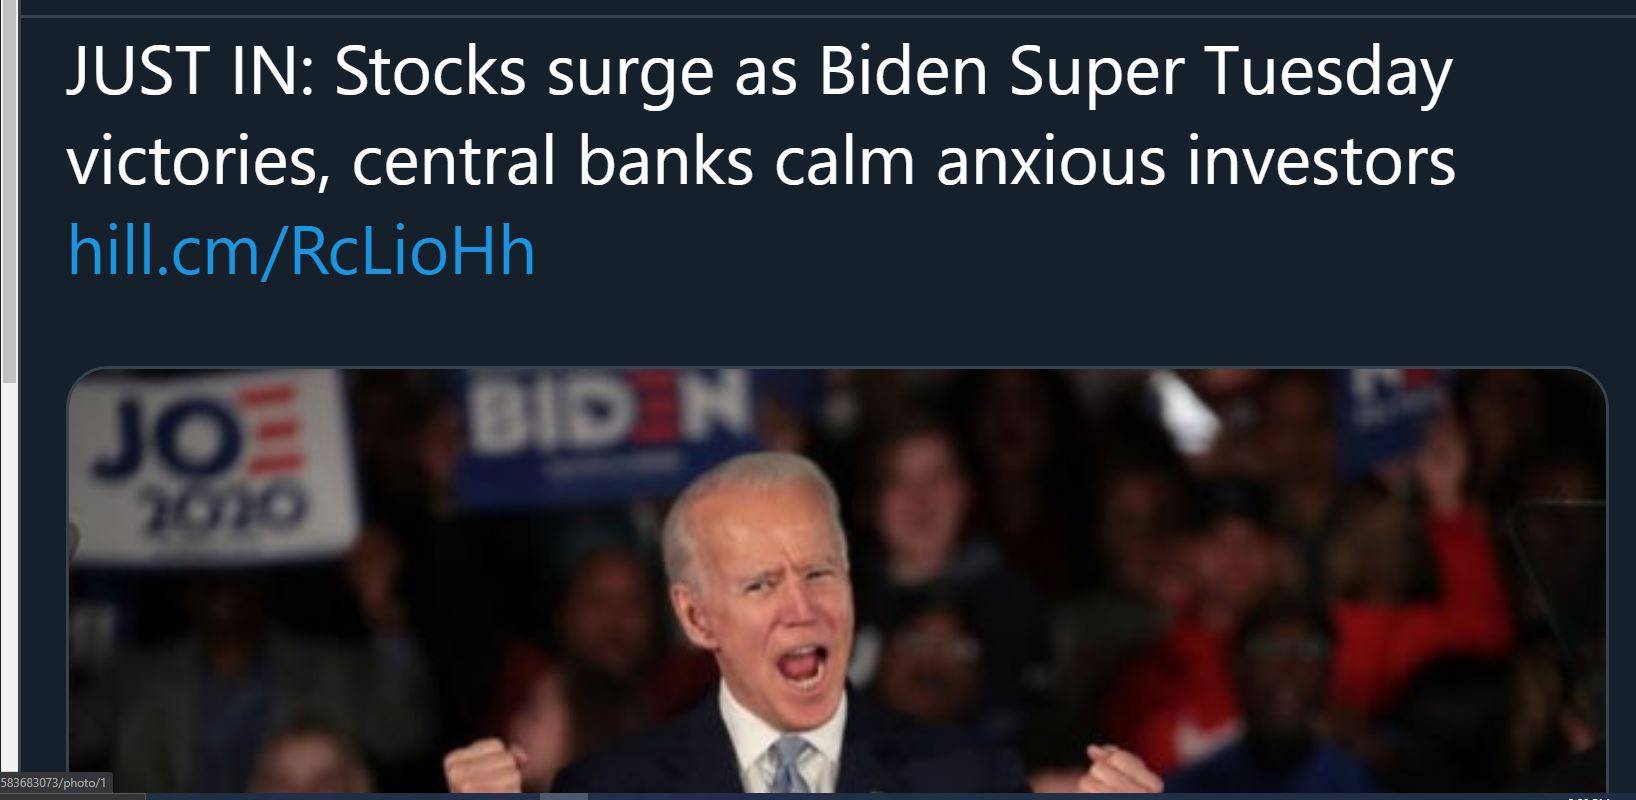Screen dimensions: 1636x800
Task: Open the tweet's attached photo
Action: [837, 581]
